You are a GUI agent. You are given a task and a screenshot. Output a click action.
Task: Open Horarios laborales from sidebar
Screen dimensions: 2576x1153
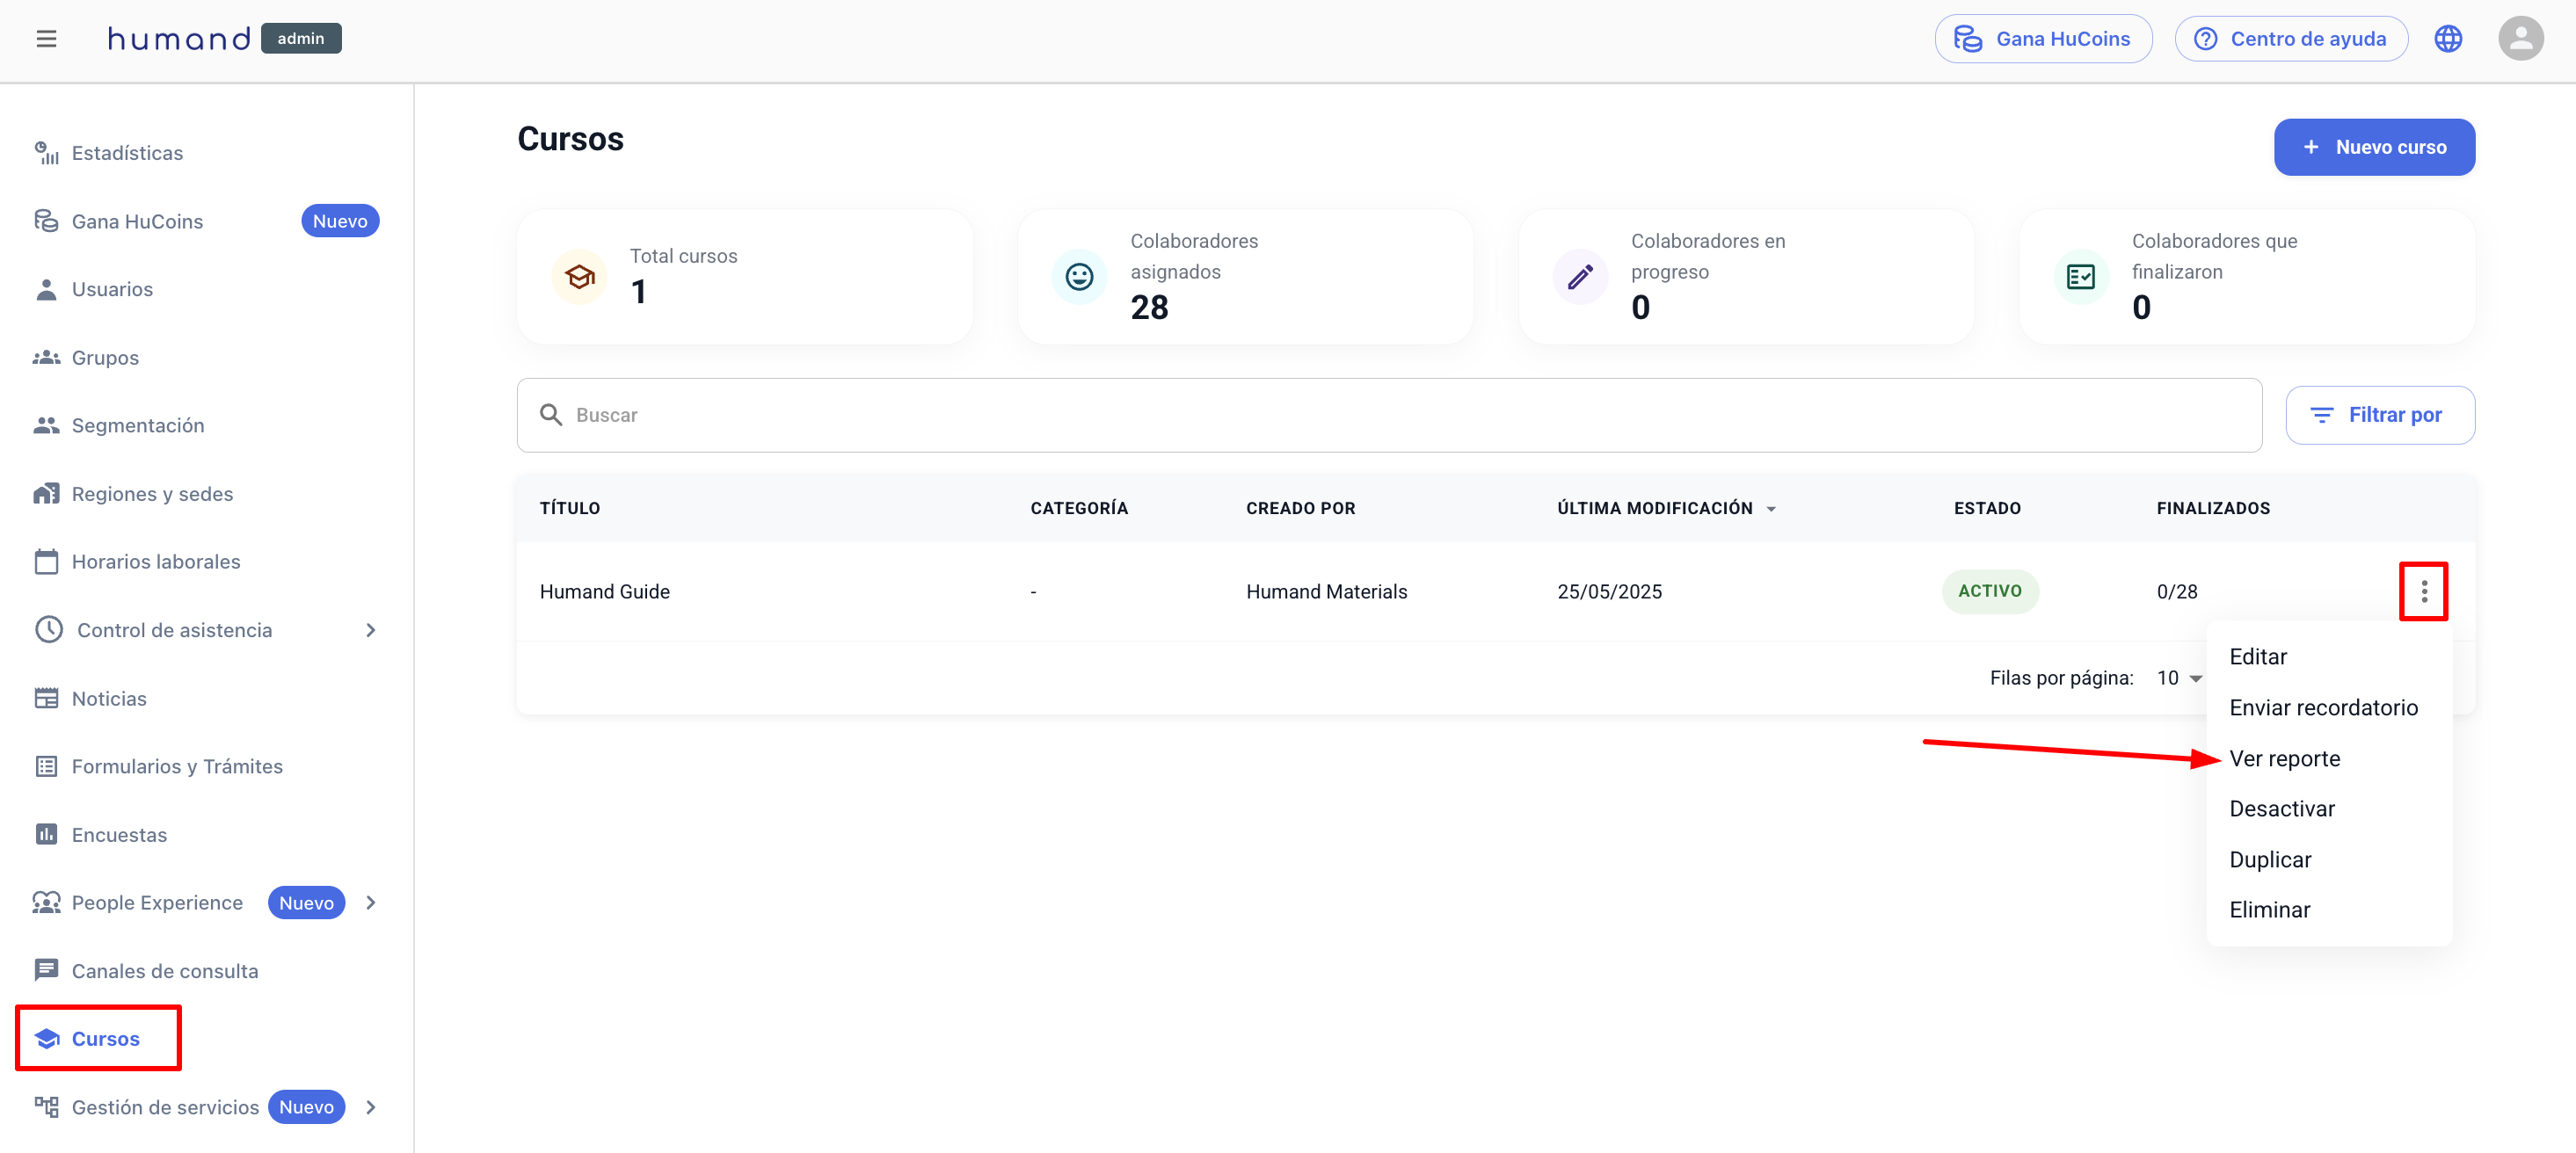156,561
